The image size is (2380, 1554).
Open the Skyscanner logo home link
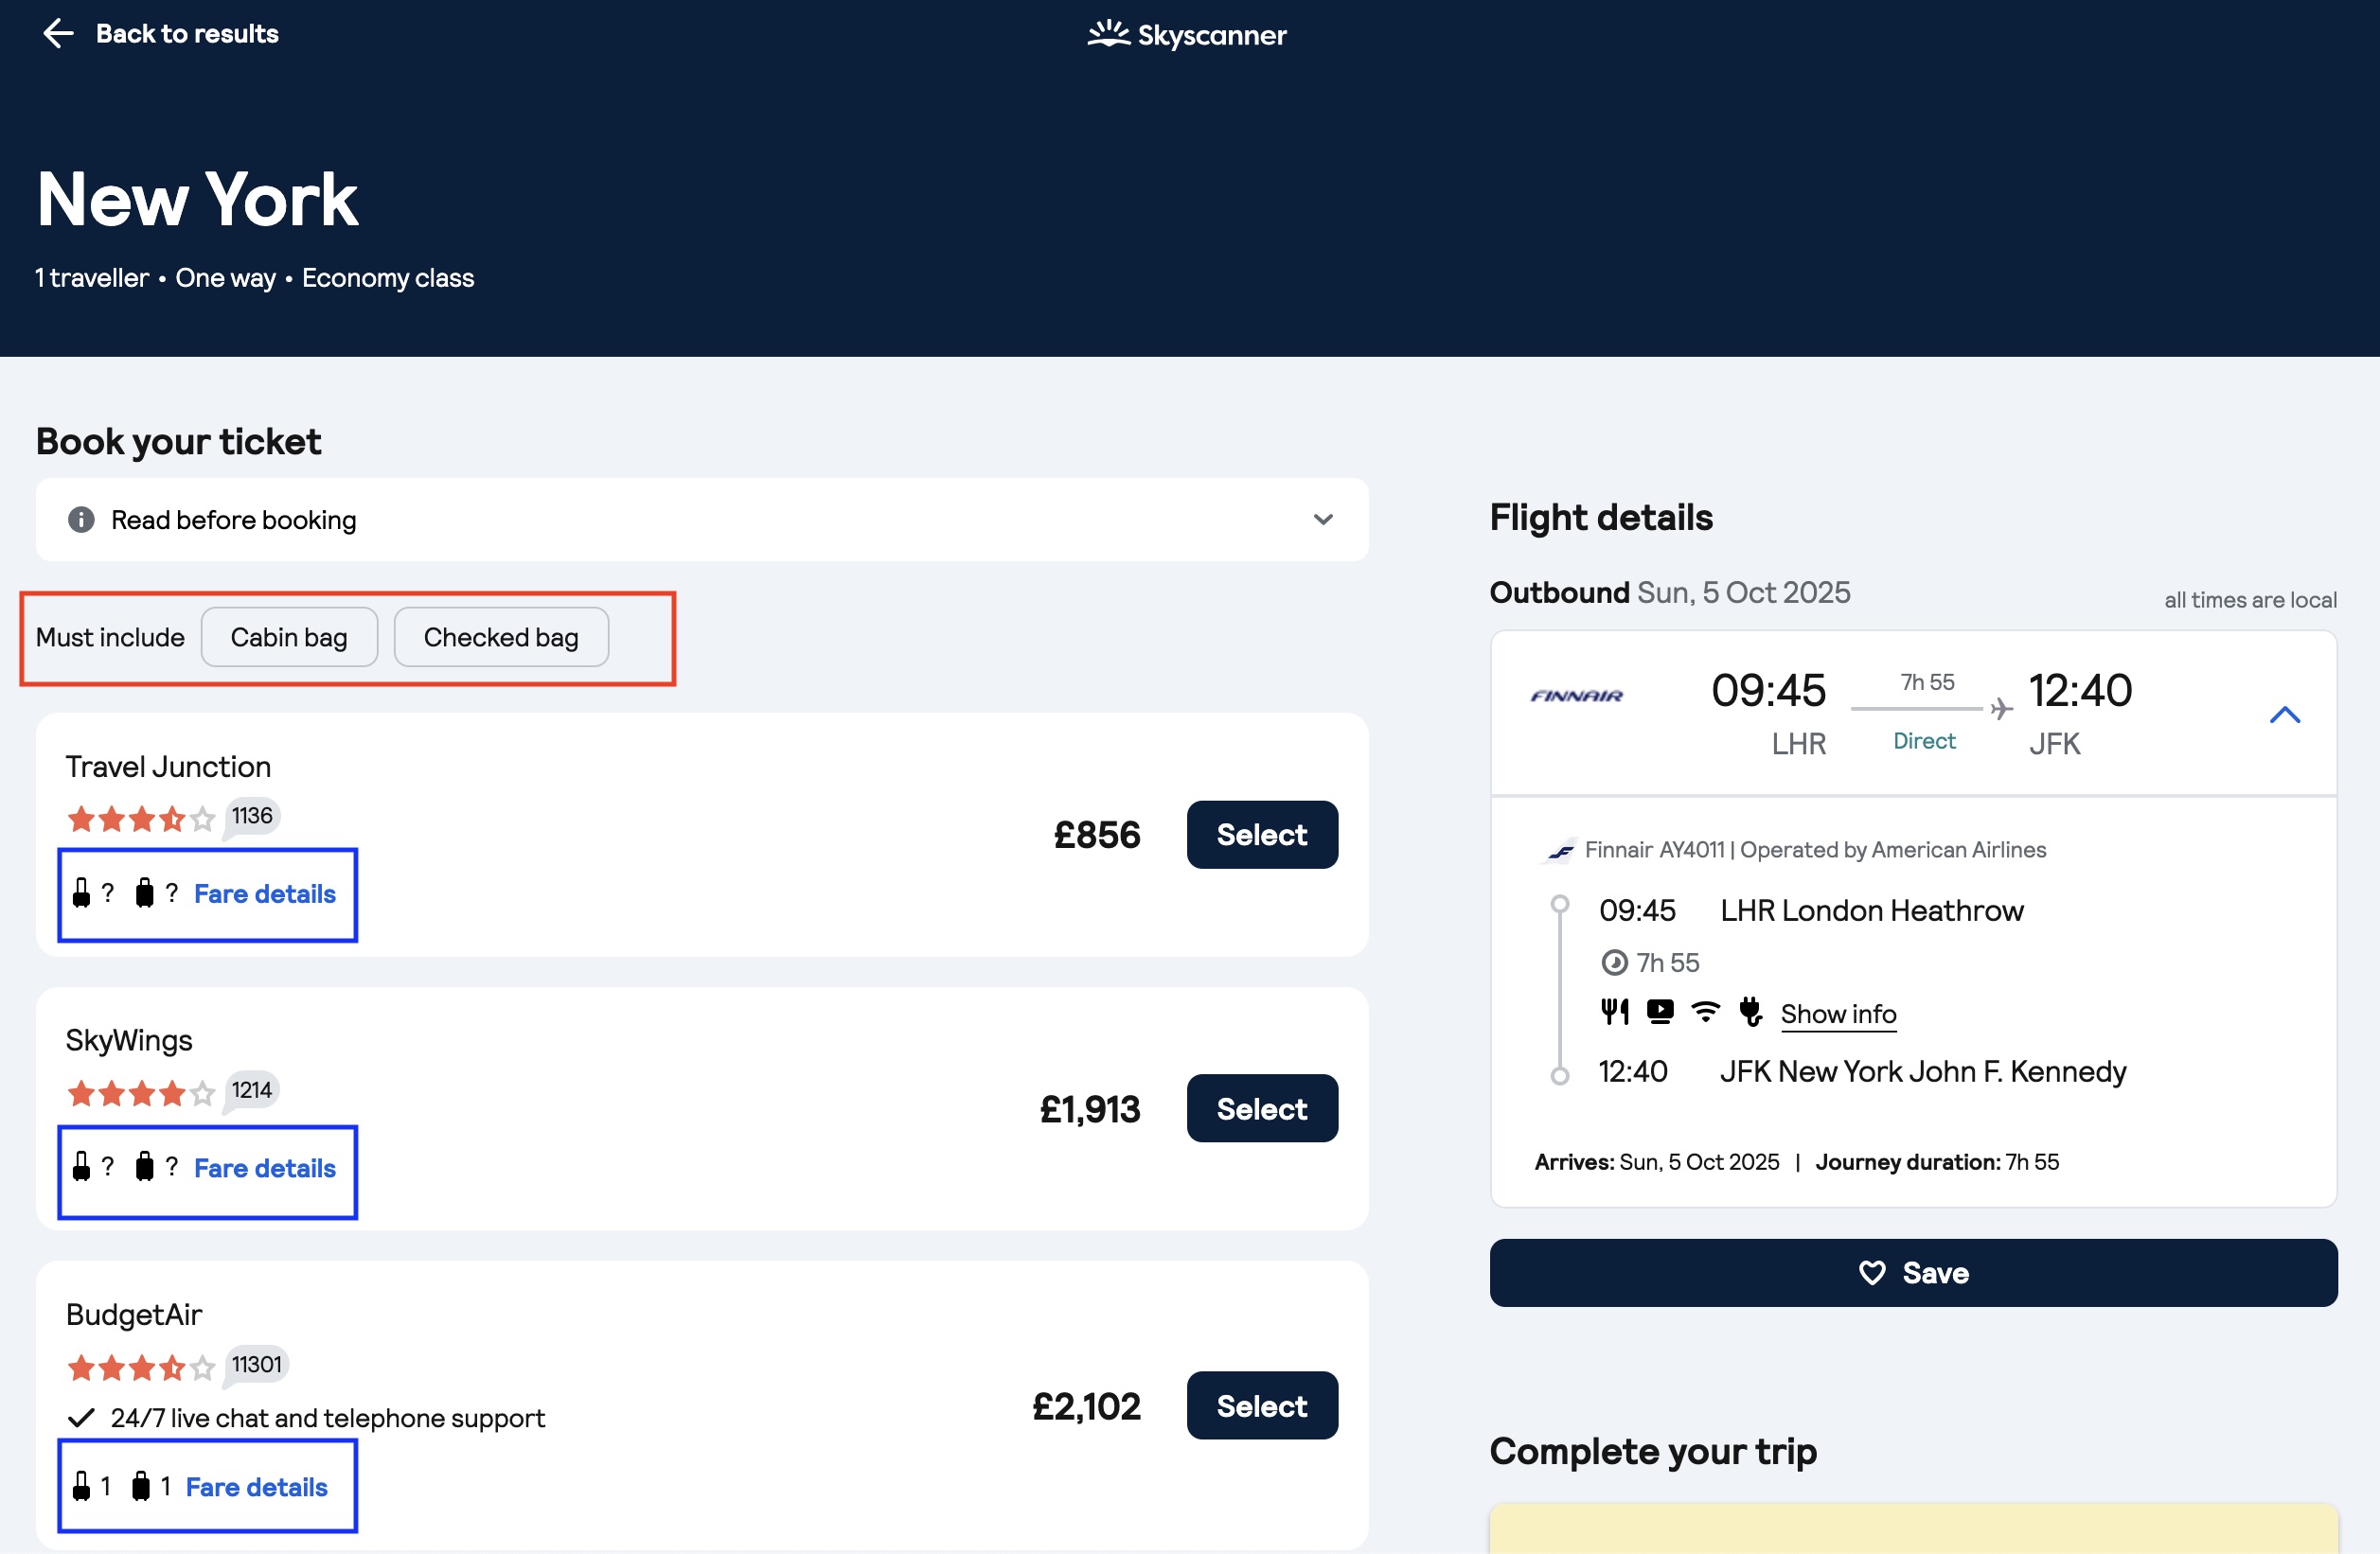click(x=1187, y=35)
